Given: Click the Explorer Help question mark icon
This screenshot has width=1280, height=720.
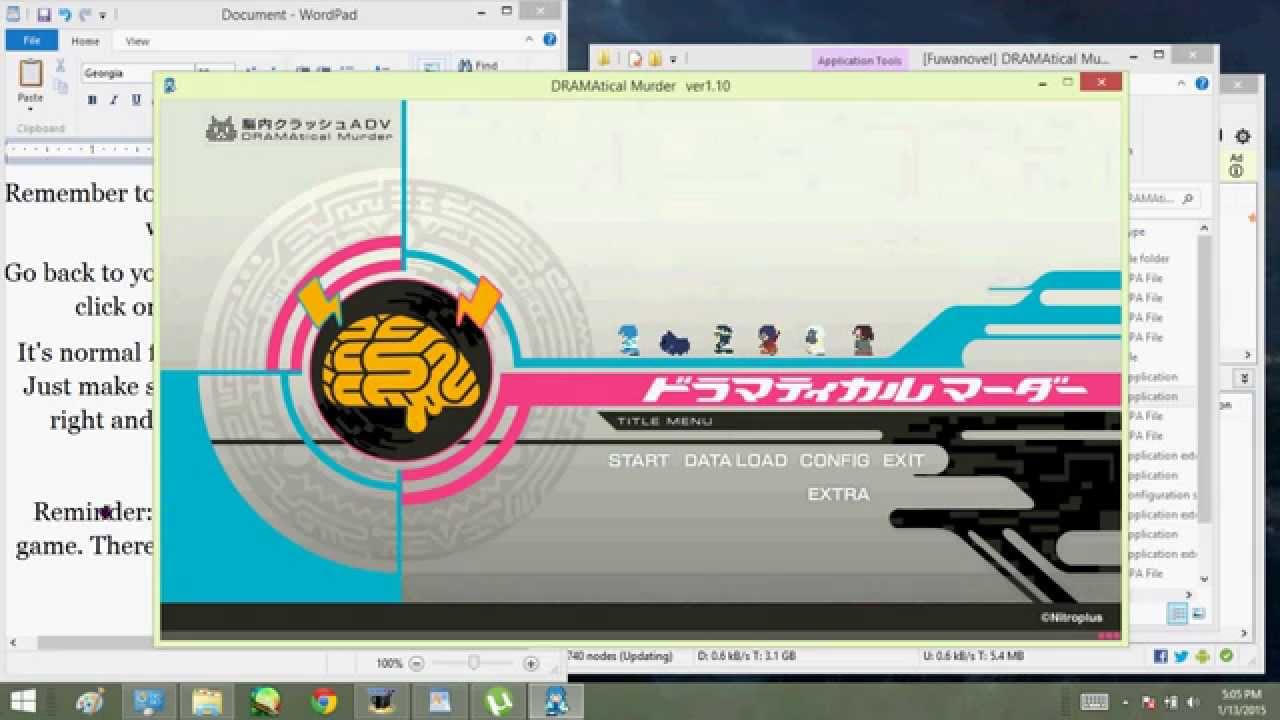Looking at the screenshot, I should (x=1204, y=84).
